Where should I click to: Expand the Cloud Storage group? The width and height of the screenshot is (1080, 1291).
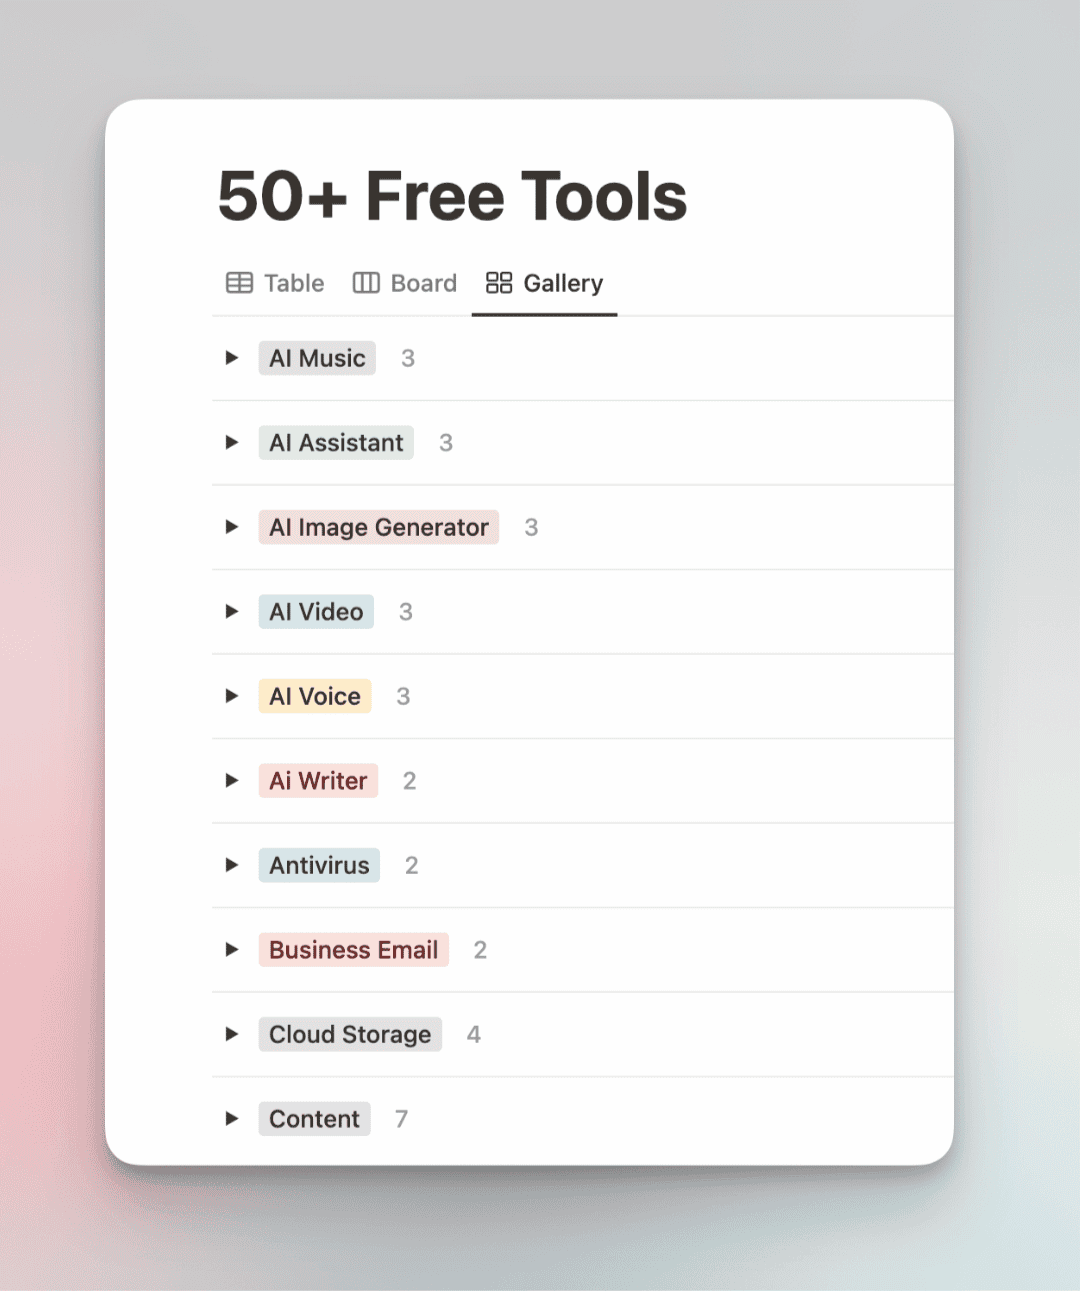(x=232, y=1034)
